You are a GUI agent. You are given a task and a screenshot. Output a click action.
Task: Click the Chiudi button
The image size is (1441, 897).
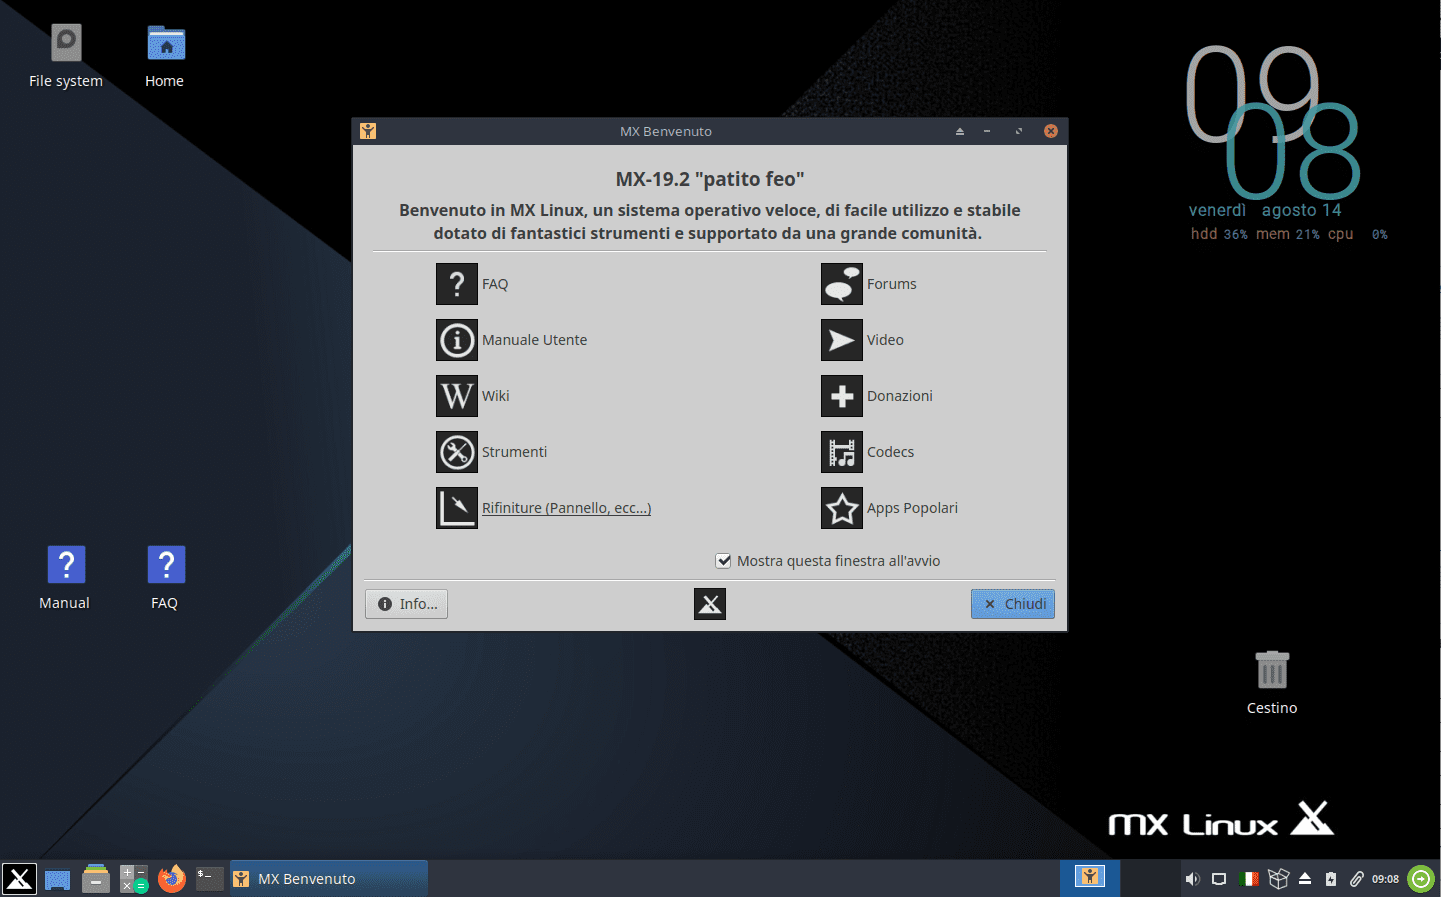click(x=1013, y=604)
